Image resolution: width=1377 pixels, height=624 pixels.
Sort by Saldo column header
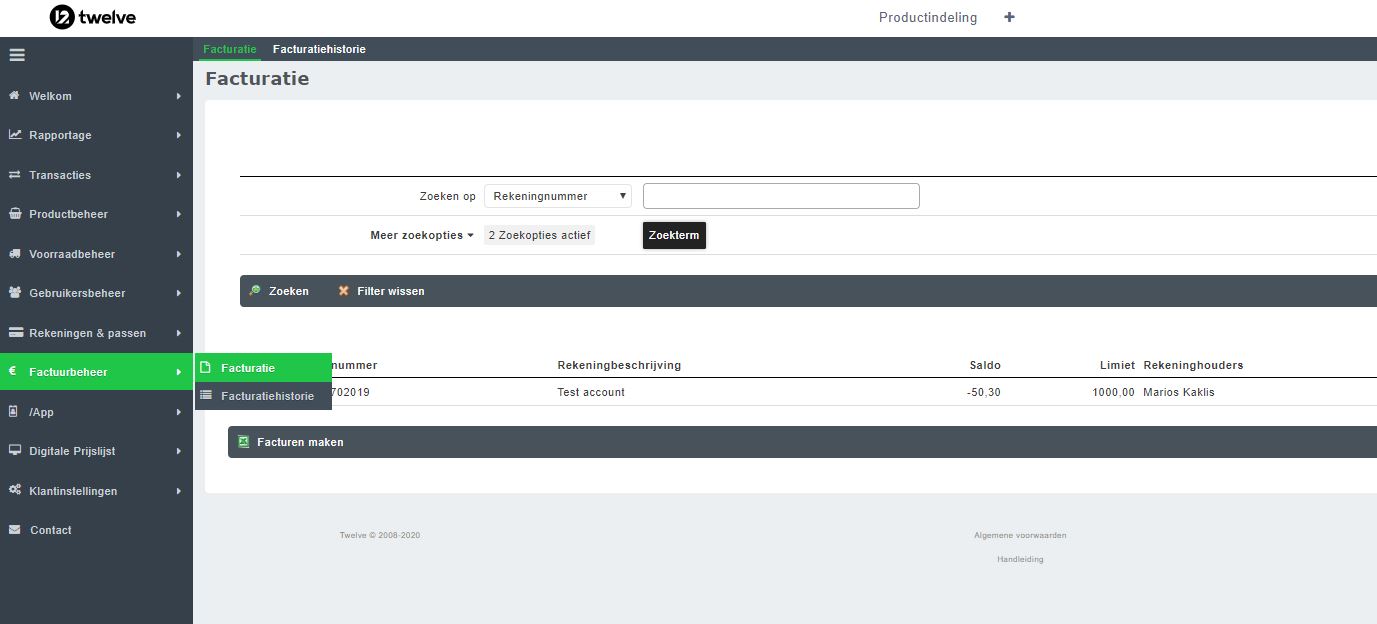click(x=985, y=365)
